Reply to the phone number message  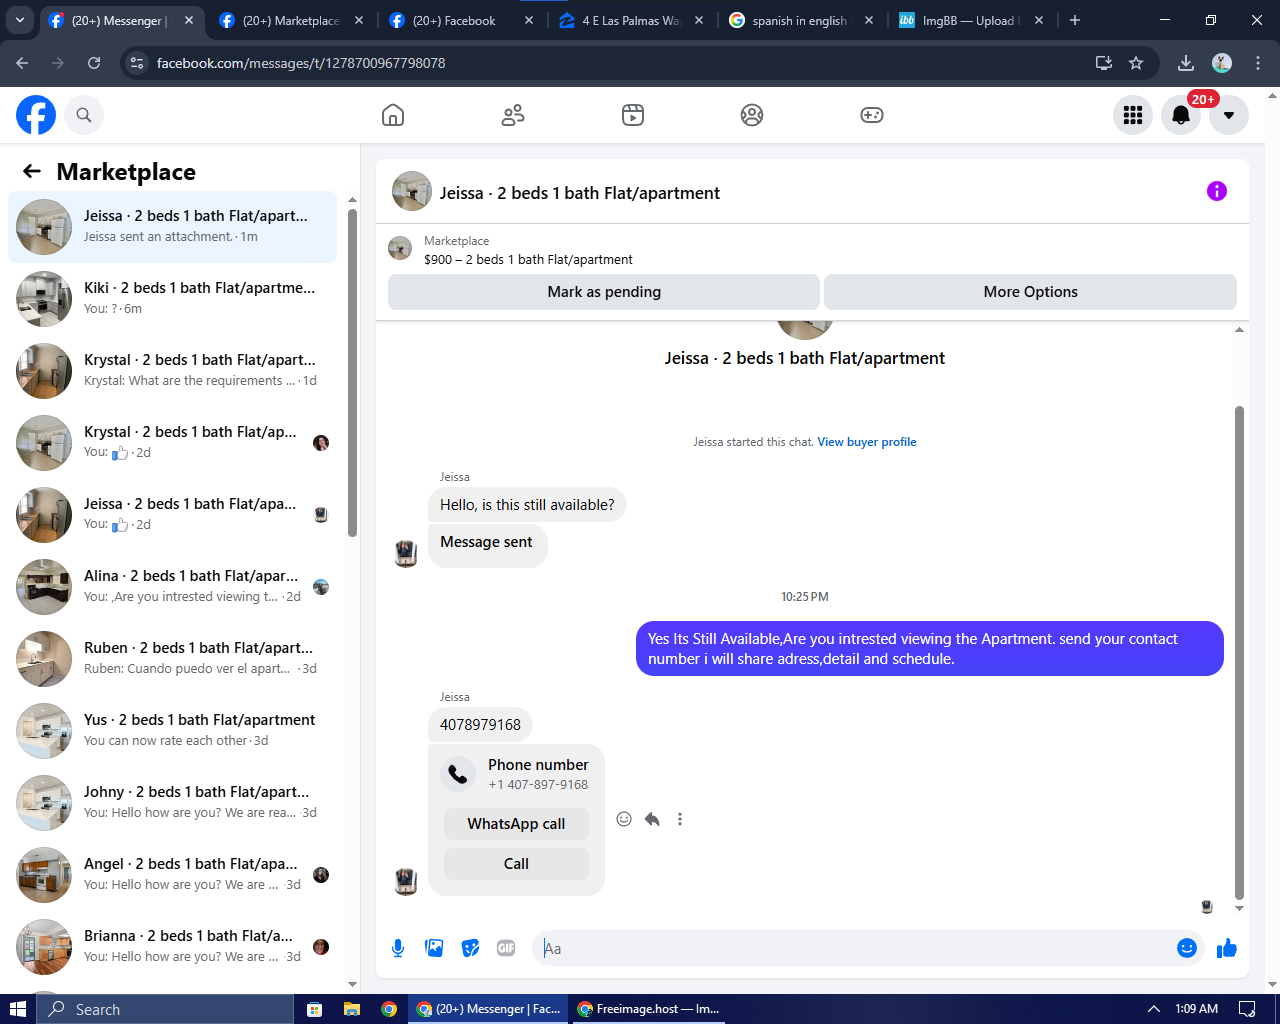[x=652, y=819]
